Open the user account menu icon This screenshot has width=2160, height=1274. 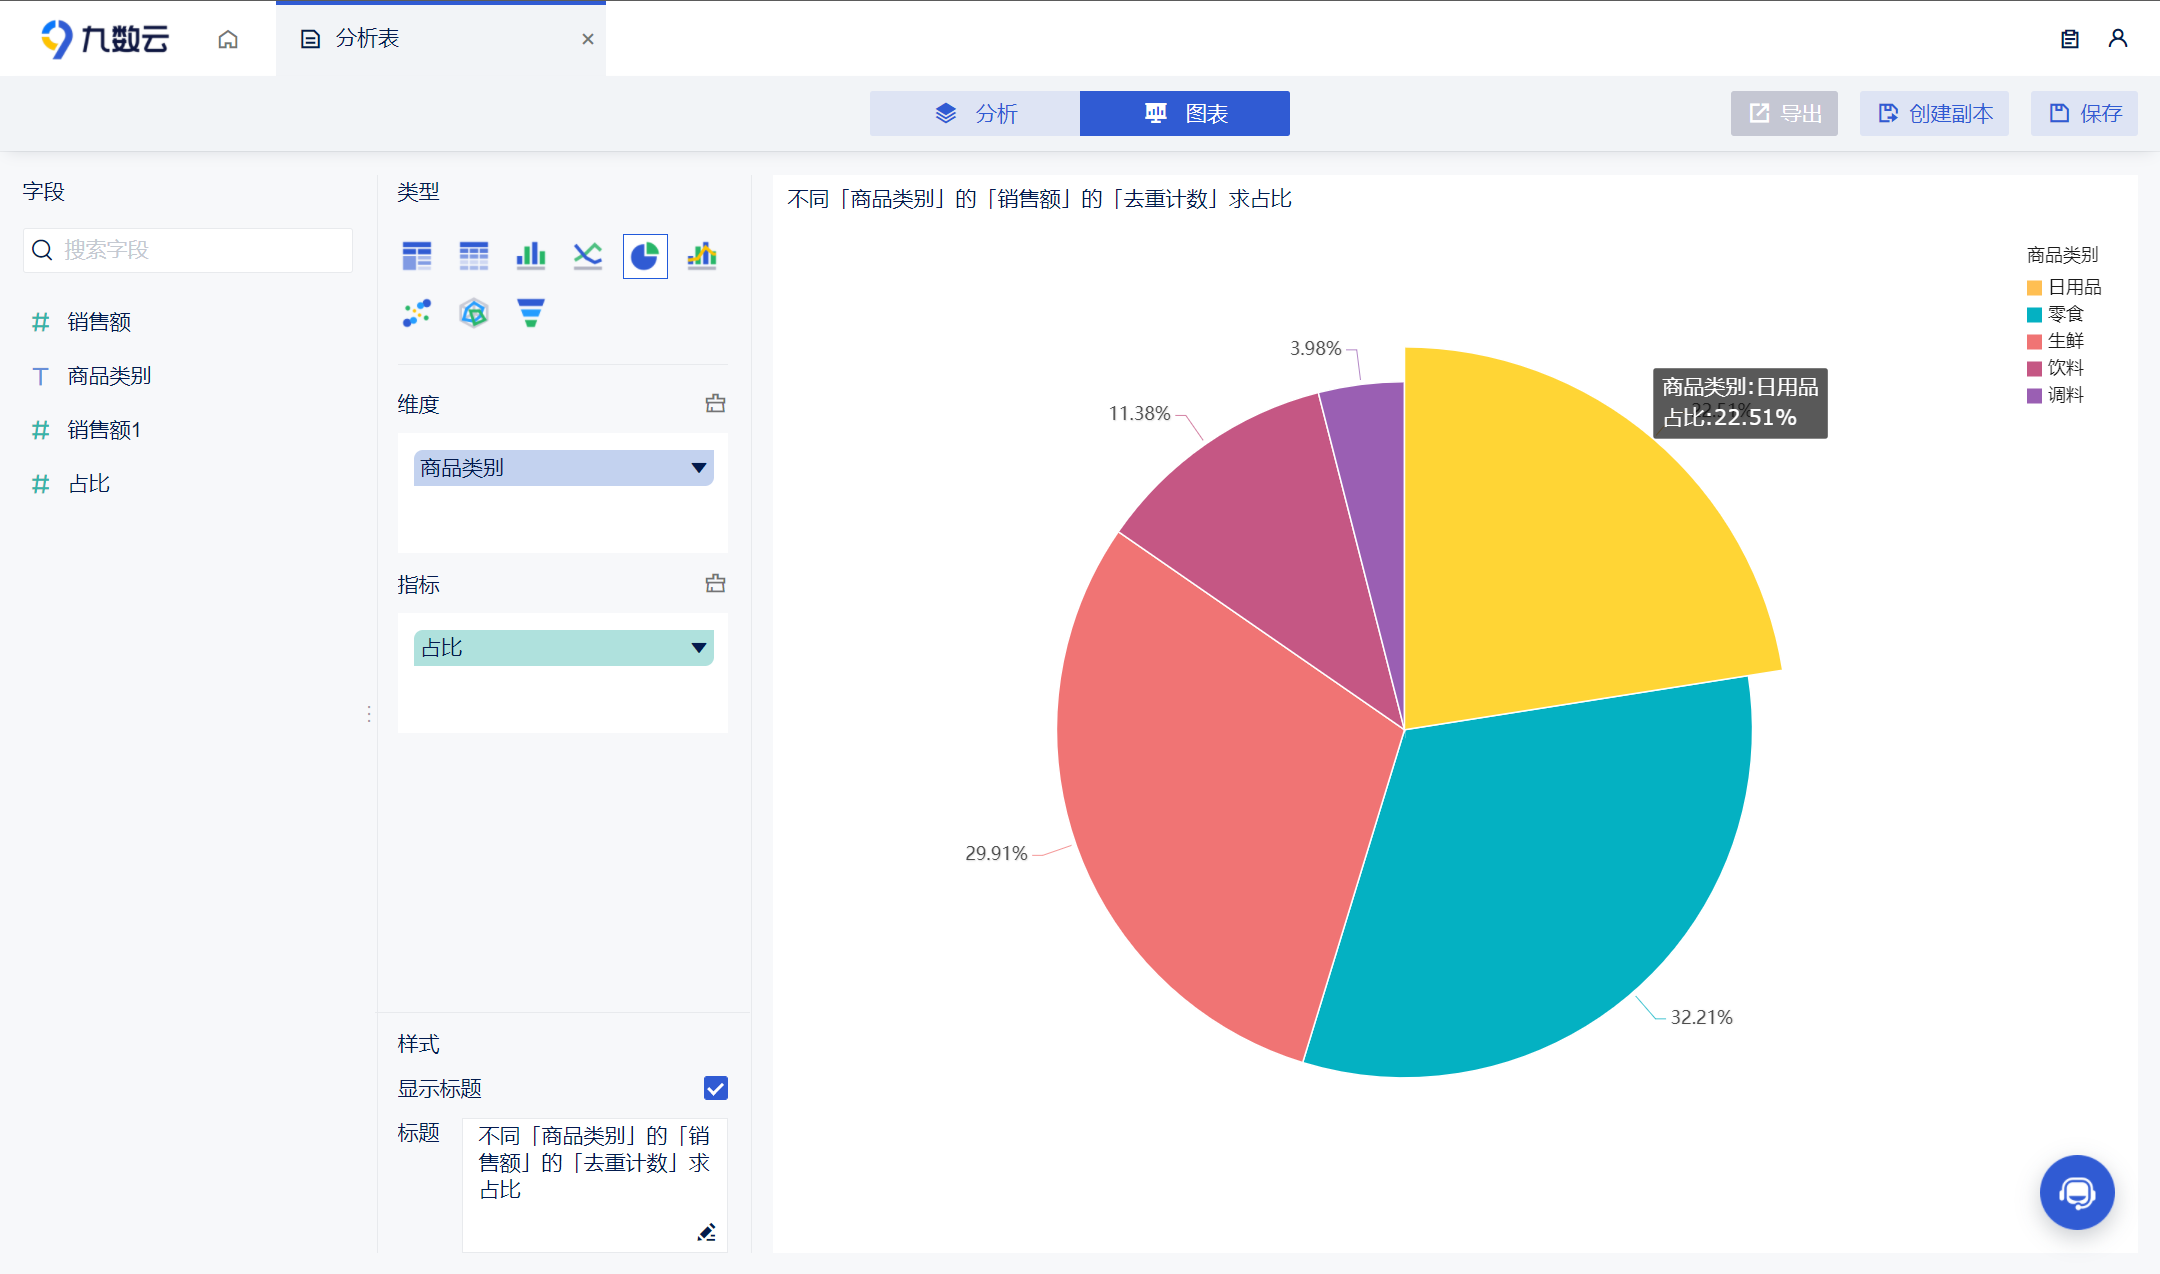tap(2118, 39)
